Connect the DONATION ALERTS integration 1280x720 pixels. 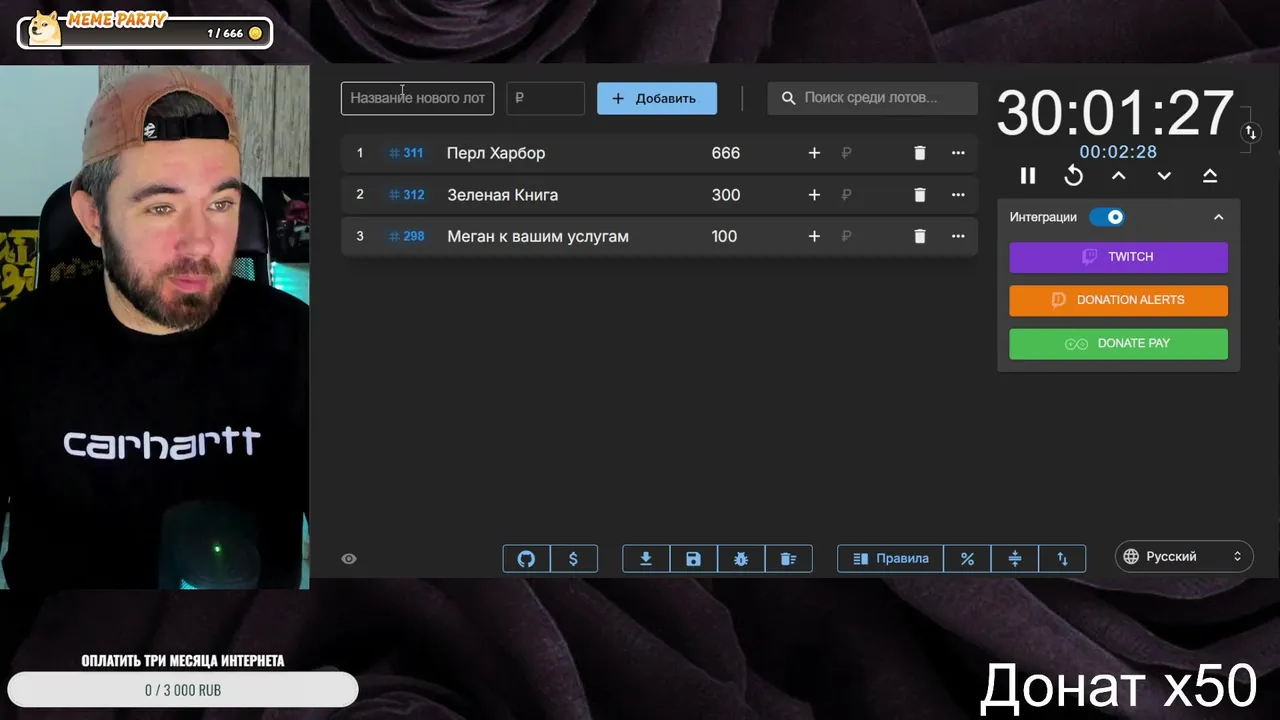1118,300
